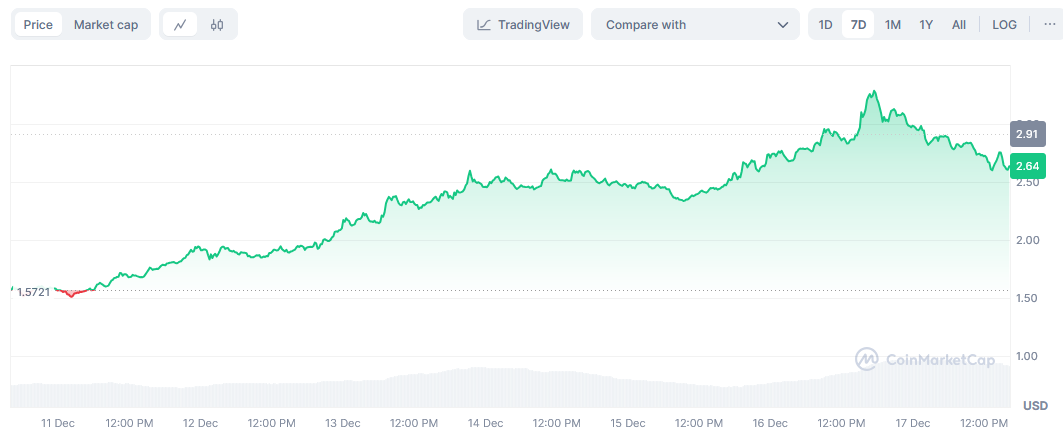Viewport: 1063px width, 431px height.
Task: Click the 2.91 price marker label
Action: [1026, 134]
